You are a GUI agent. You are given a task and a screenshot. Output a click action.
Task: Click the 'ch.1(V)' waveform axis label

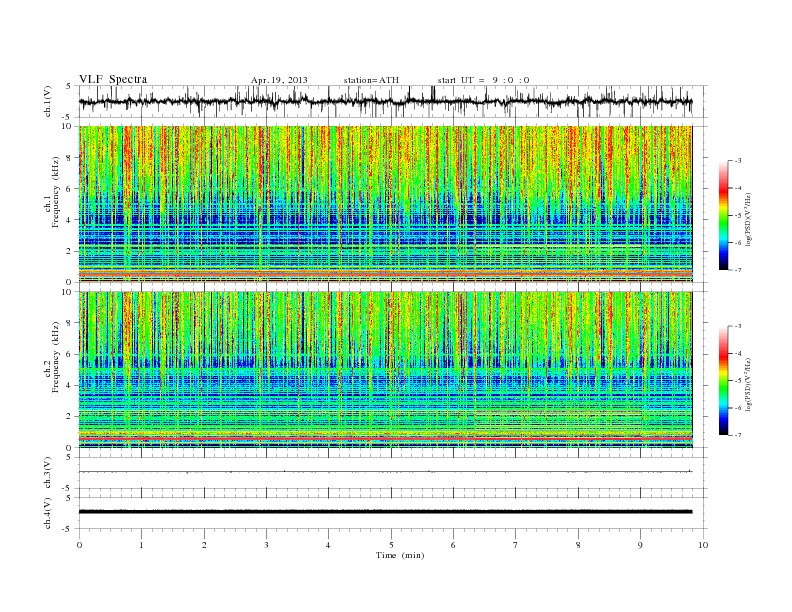(48, 100)
